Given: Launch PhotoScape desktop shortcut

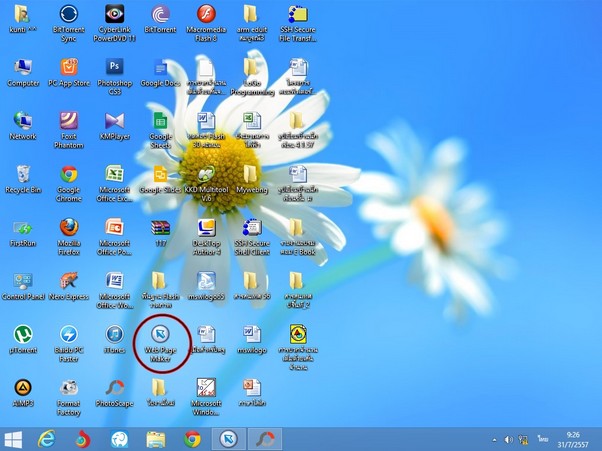Looking at the screenshot, I should [x=114, y=393].
